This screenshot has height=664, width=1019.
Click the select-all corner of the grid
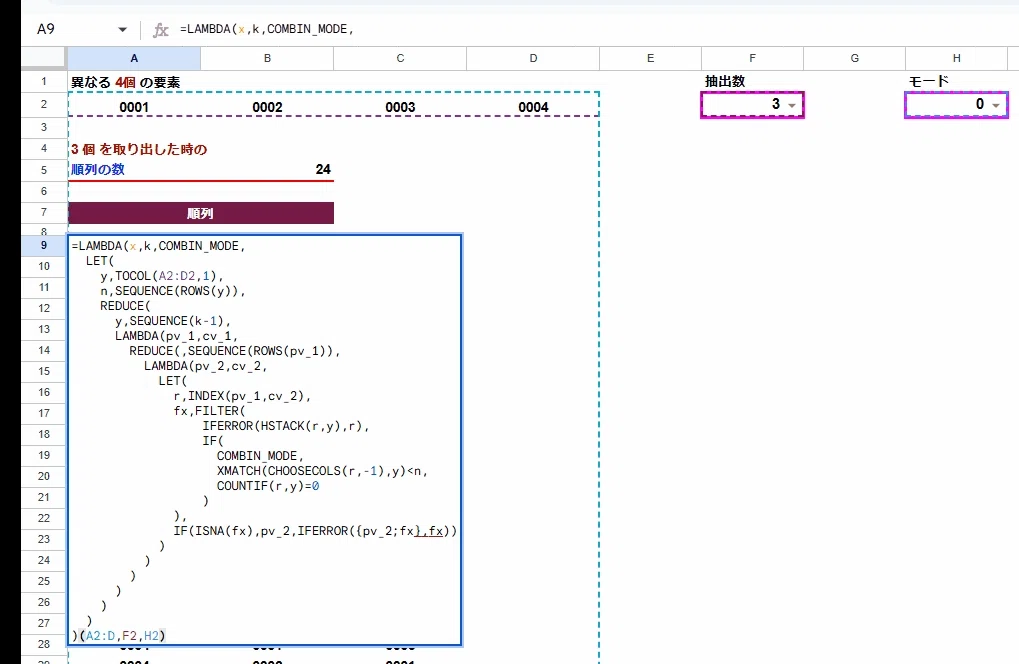coord(44,58)
